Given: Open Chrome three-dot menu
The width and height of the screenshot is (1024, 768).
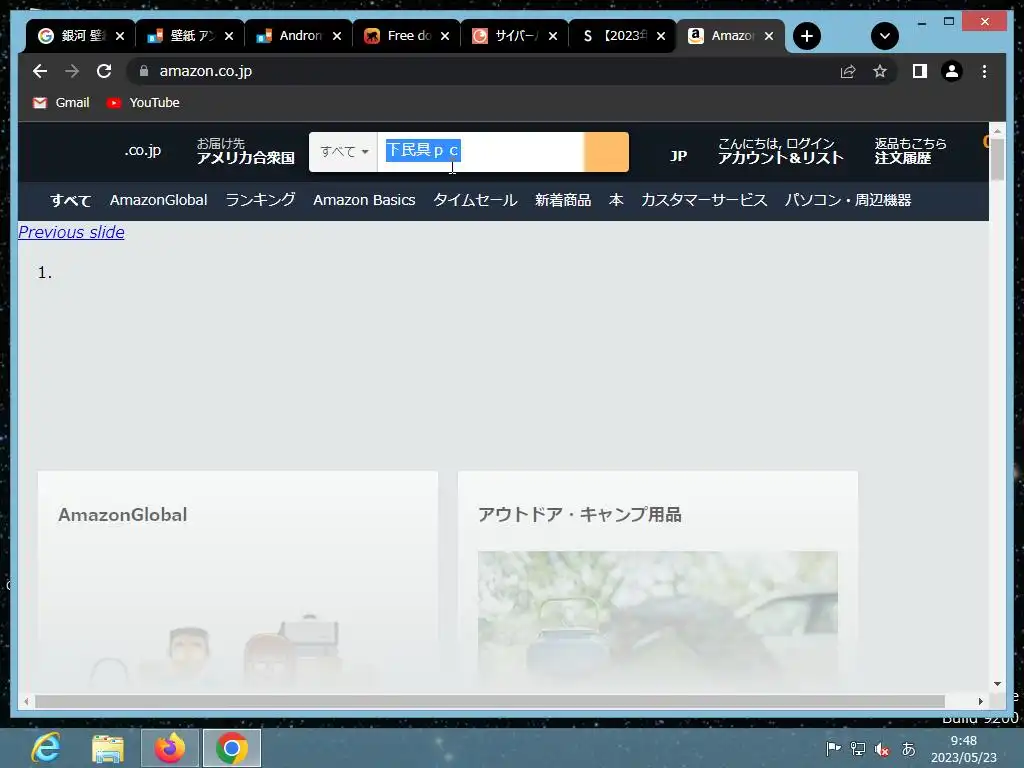Looking at the screenshot, I should (x=984, y=71).
